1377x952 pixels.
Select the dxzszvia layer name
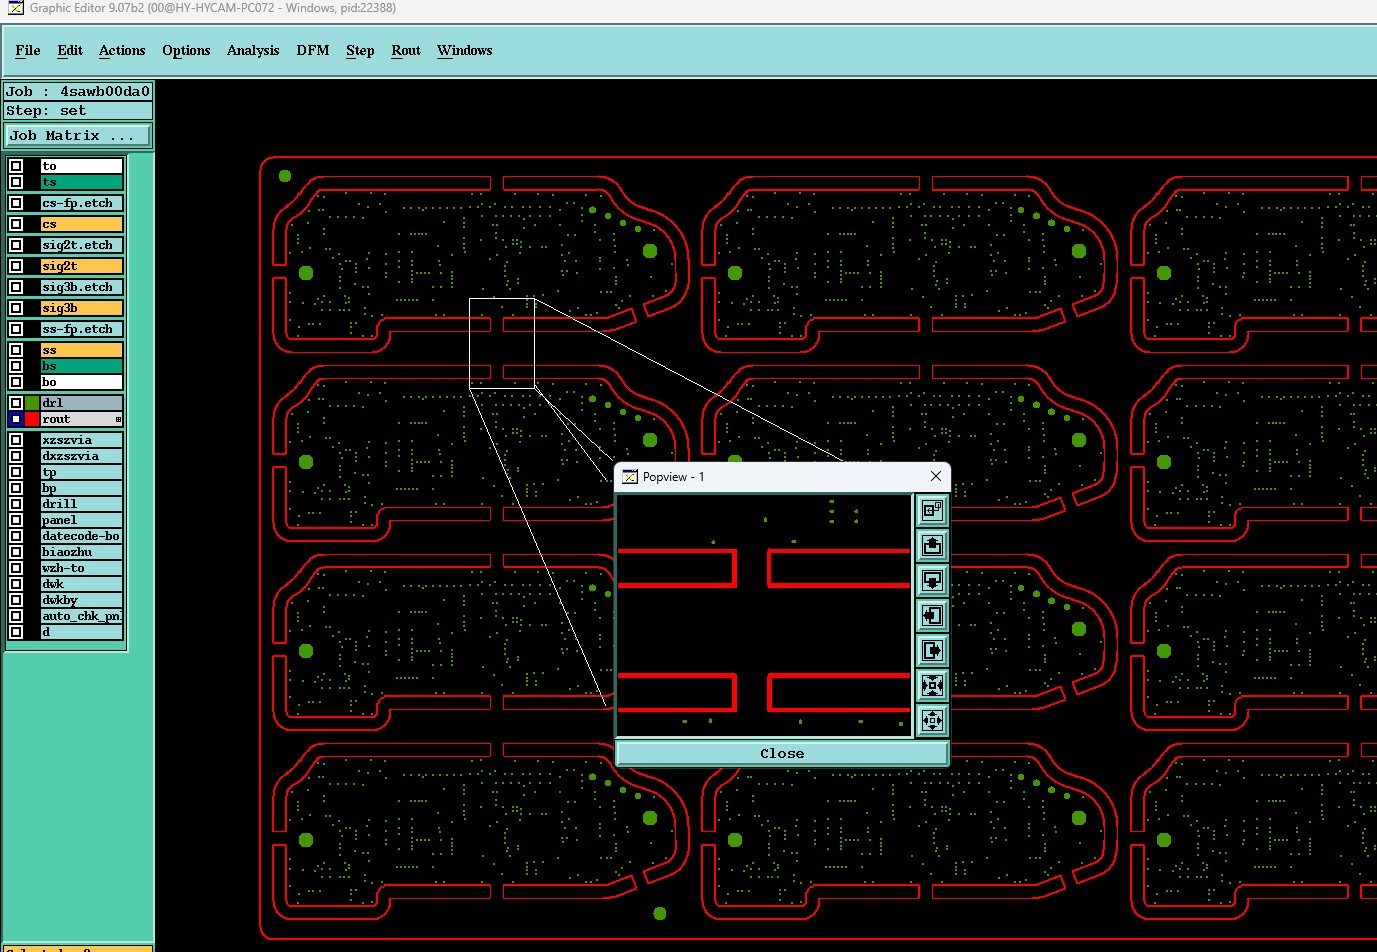(82, 456)
